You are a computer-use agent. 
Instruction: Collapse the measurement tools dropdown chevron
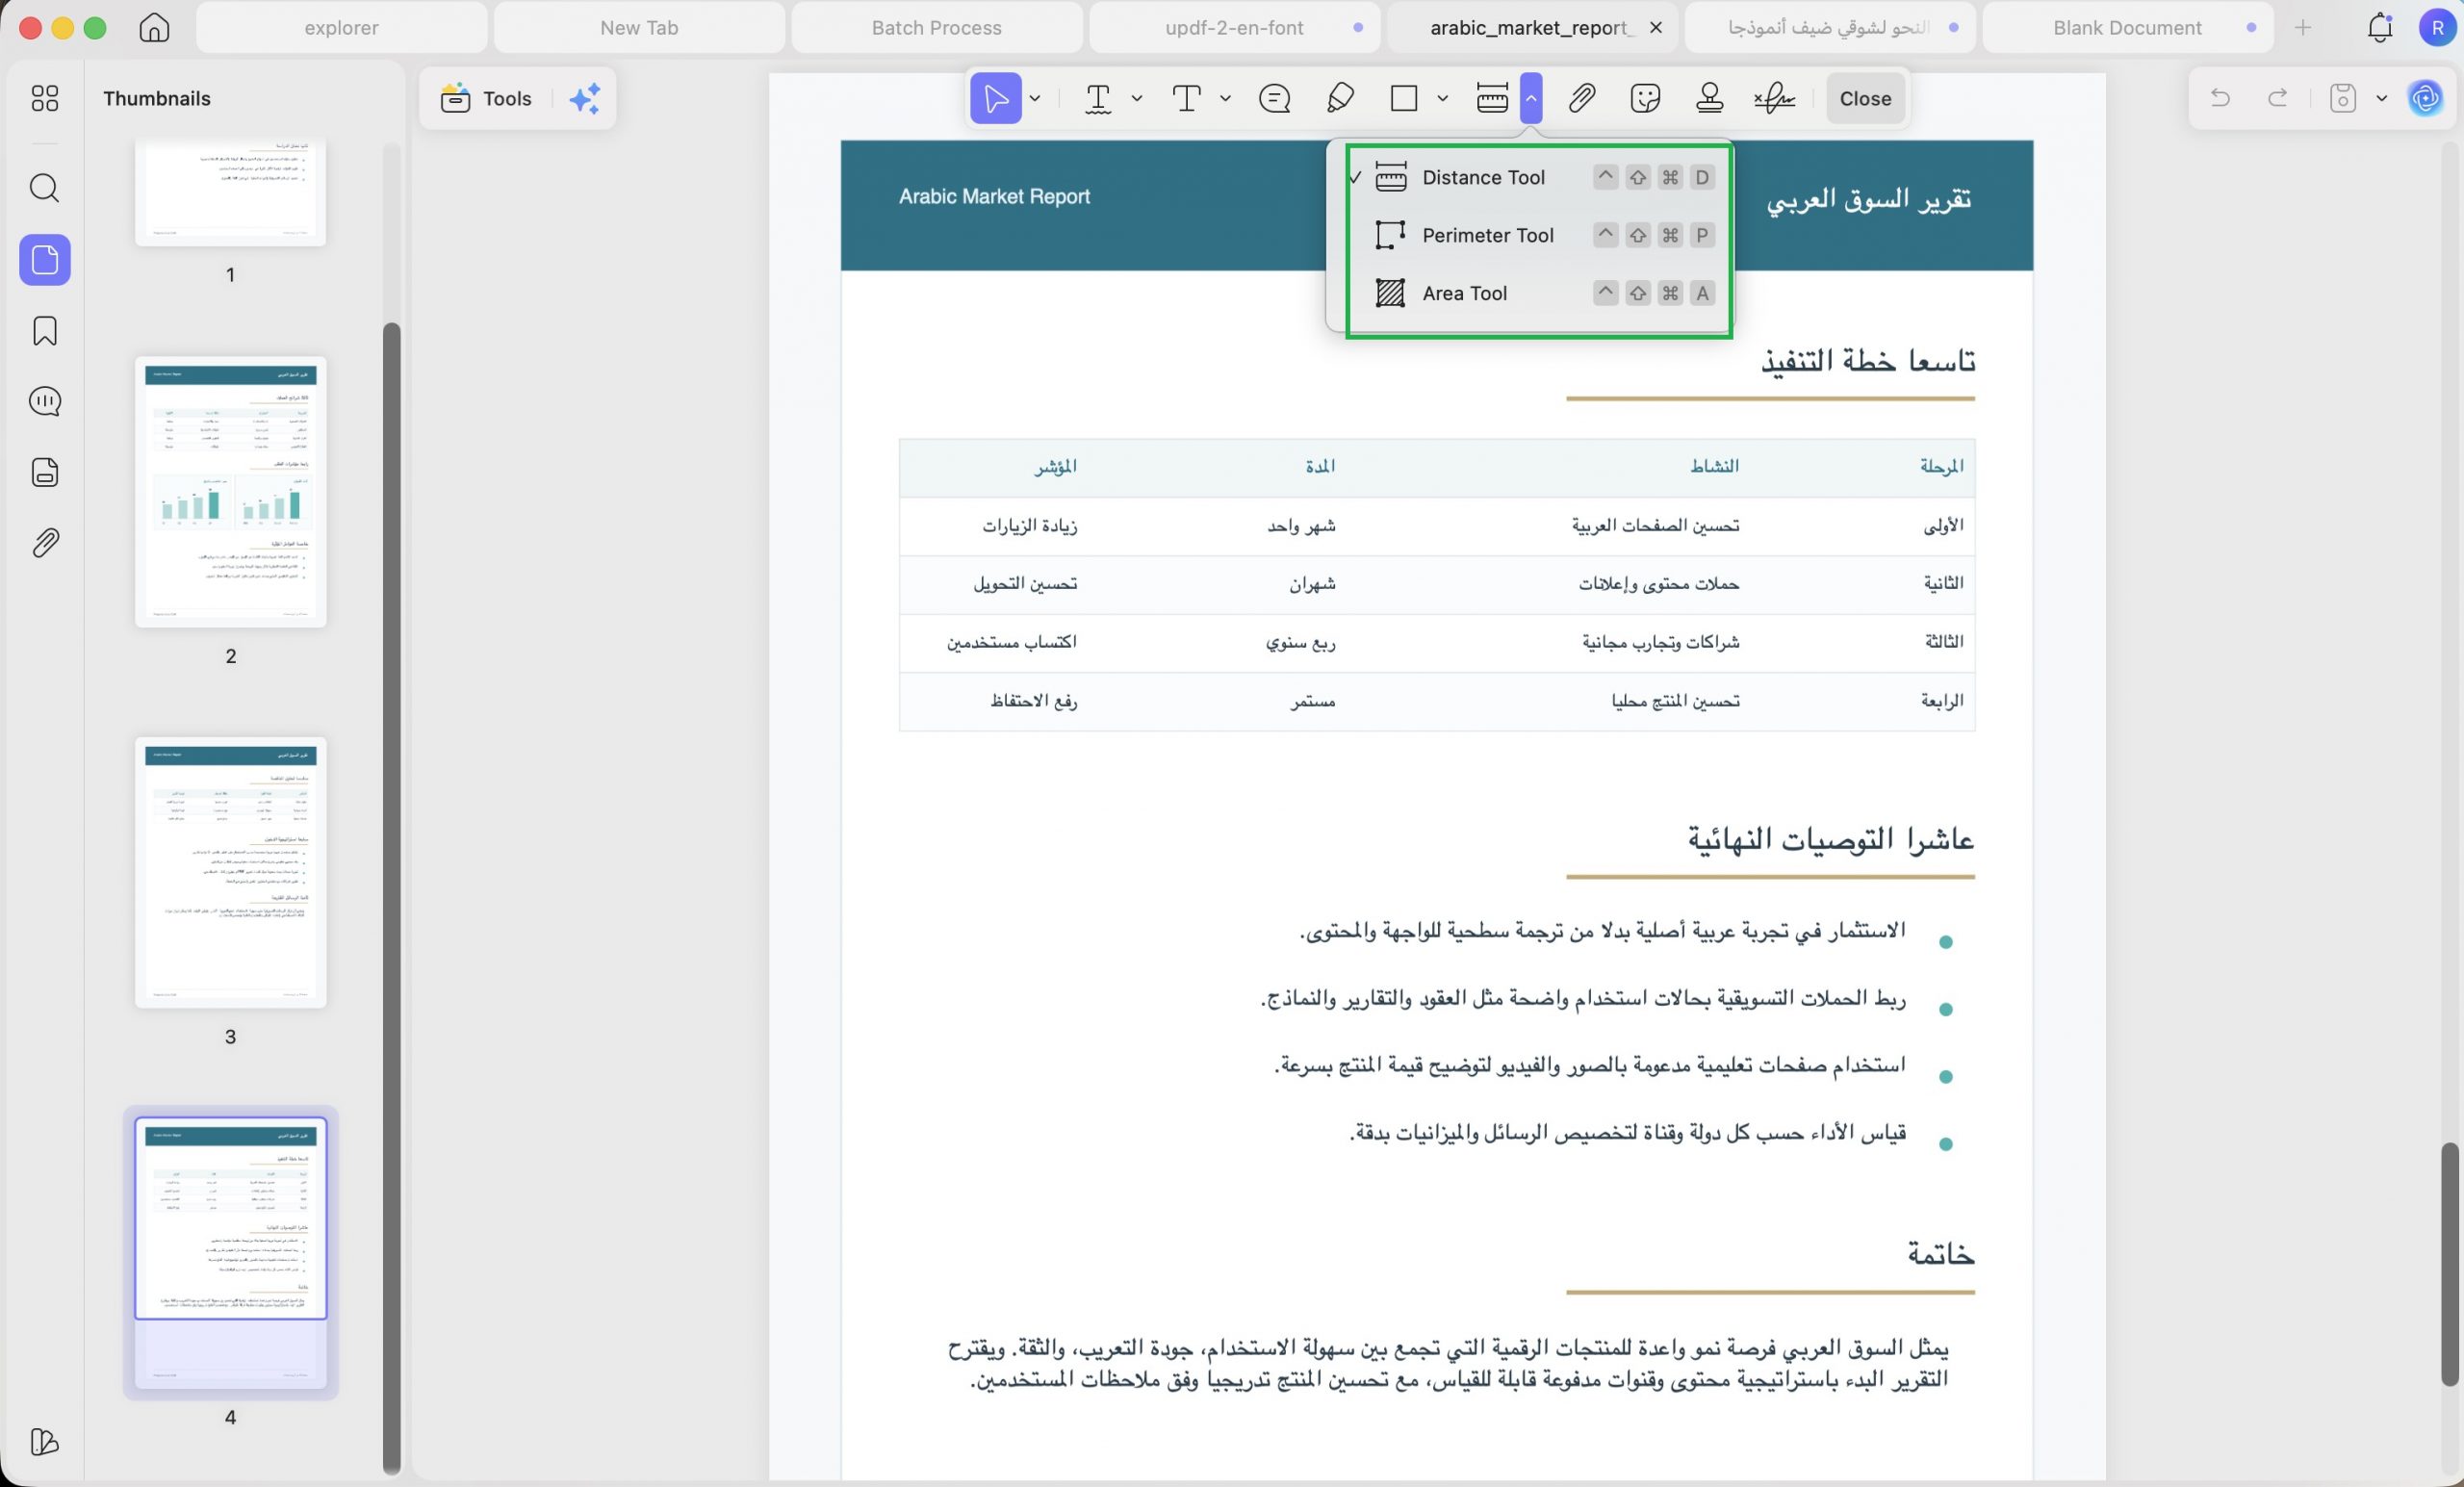pyautogui.click(x=1531, y=98)
